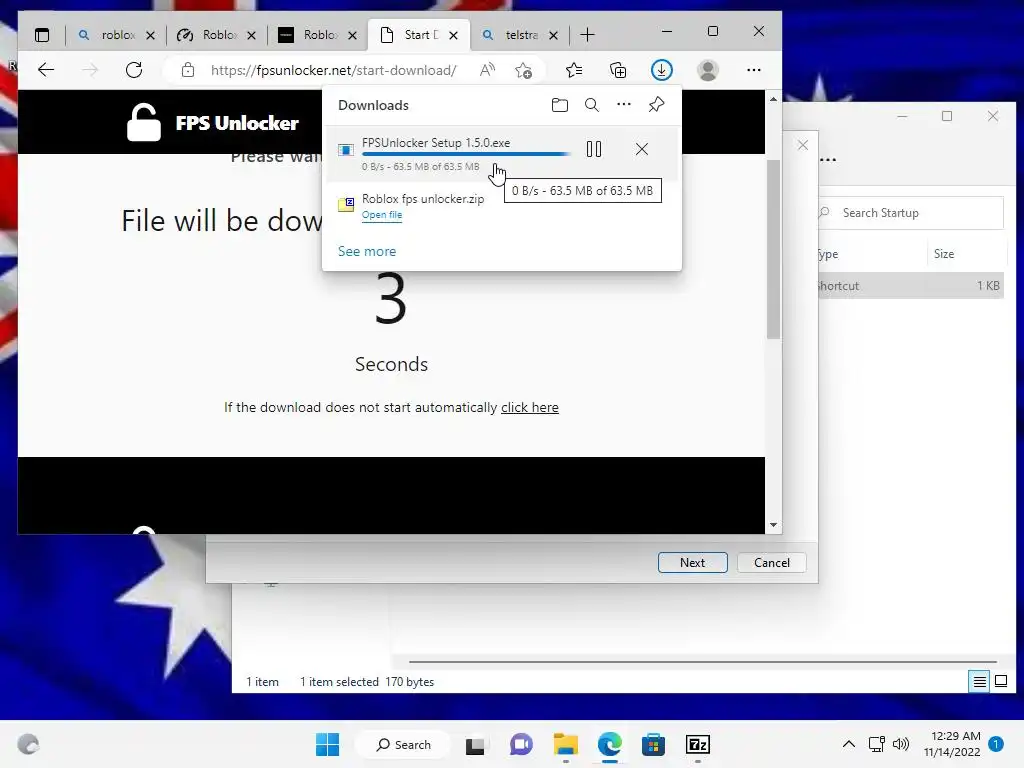Viewport: 1024px width, 768px height.
Task: Switch to the telstra search tab
Action: tap(516, 35)
